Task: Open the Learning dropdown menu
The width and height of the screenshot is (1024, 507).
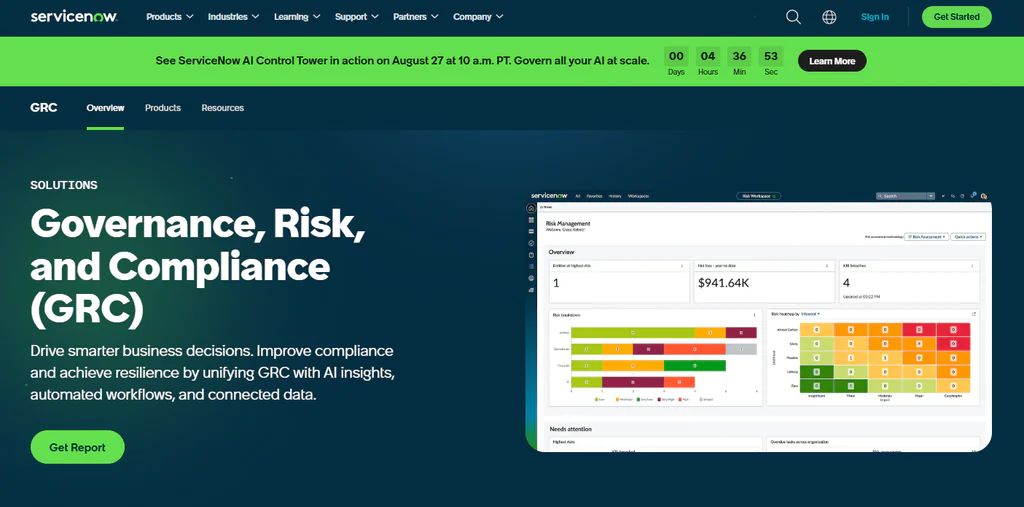Action: (x=297, y=17)
